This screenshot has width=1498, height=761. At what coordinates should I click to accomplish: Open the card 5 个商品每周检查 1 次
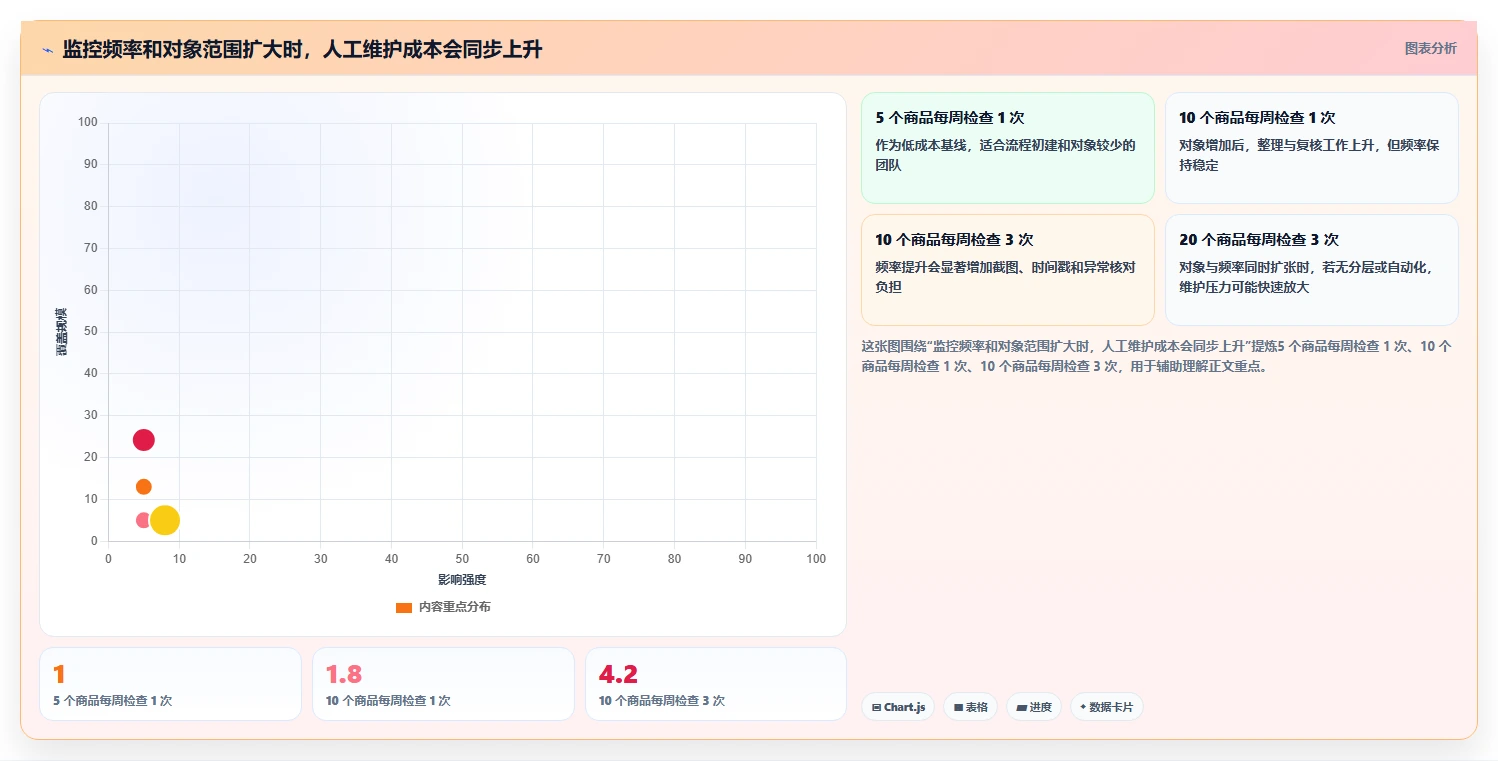1007,148
